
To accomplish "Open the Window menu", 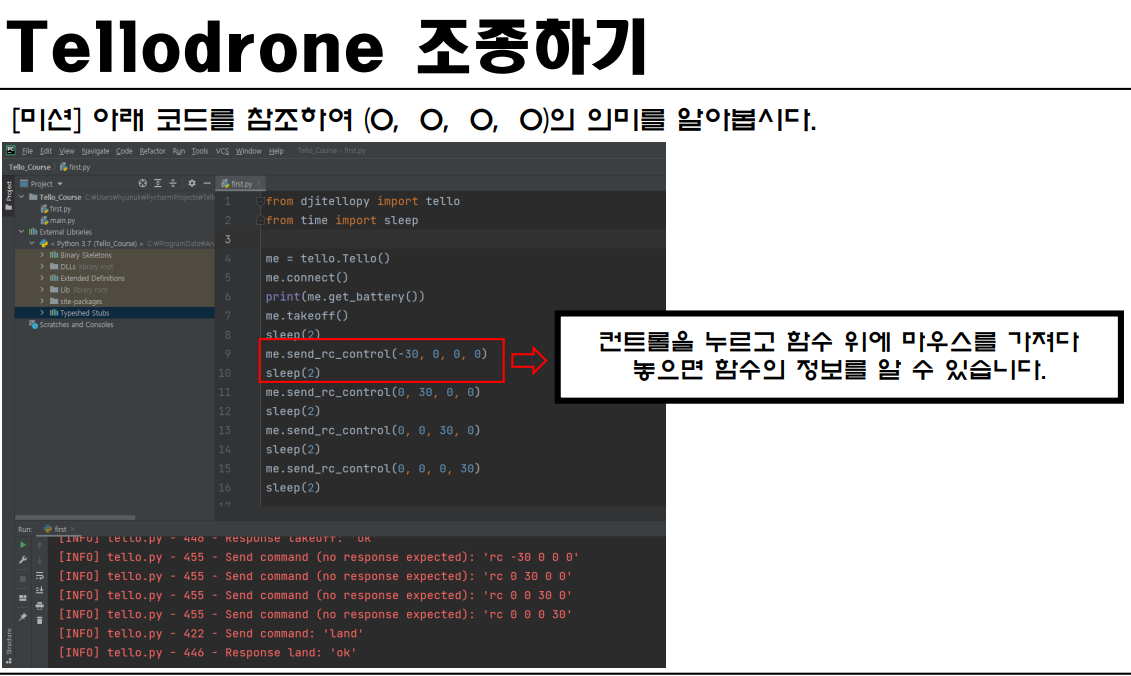I will pos(248,151).
